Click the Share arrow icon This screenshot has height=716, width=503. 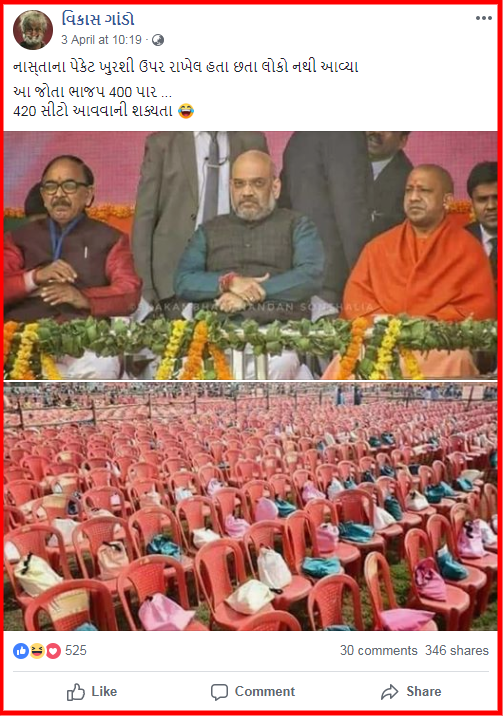tap(390, 692)
